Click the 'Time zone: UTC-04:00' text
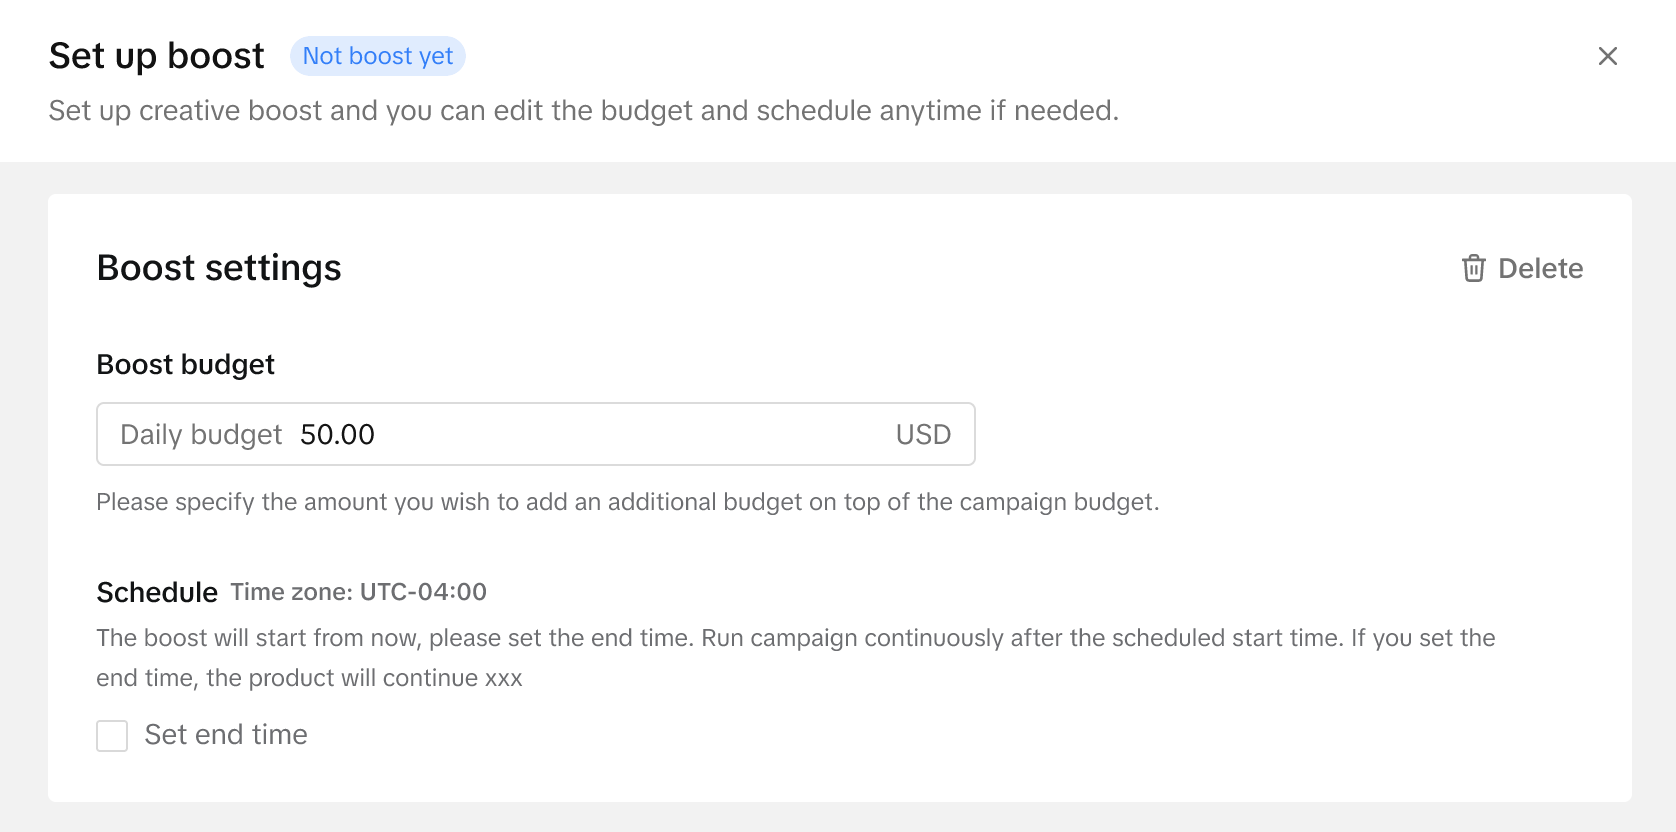Viewport: 1676px width, 832px height. point(358,592)
